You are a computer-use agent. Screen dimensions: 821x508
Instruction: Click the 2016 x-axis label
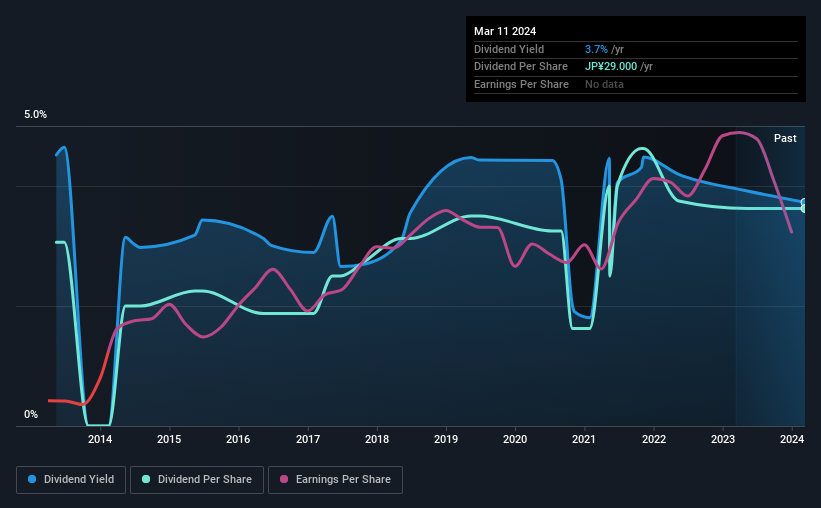pyautogui.click(x=238, y=439)
